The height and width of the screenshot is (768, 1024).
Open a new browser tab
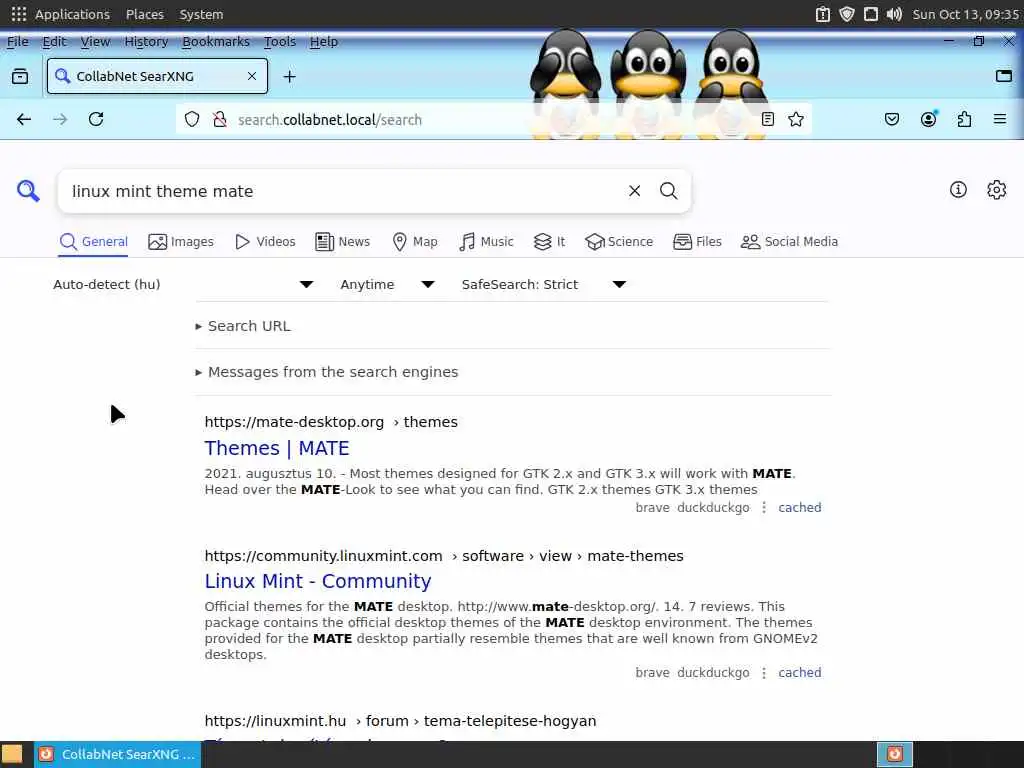point(289,77)
